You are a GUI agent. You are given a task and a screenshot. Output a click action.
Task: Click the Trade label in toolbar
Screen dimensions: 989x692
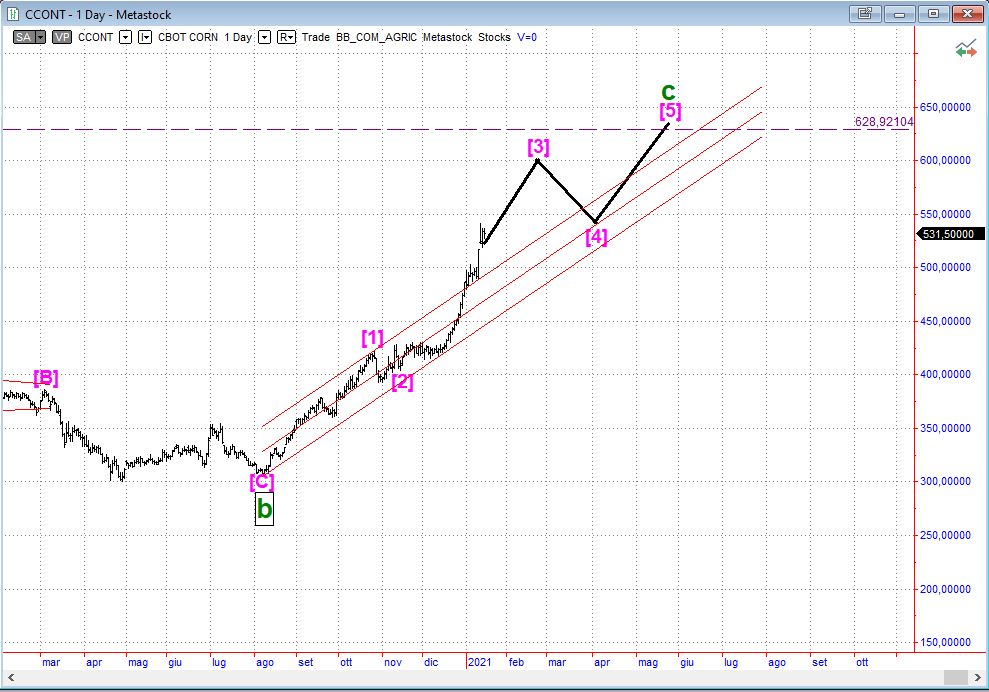point(315,37)
